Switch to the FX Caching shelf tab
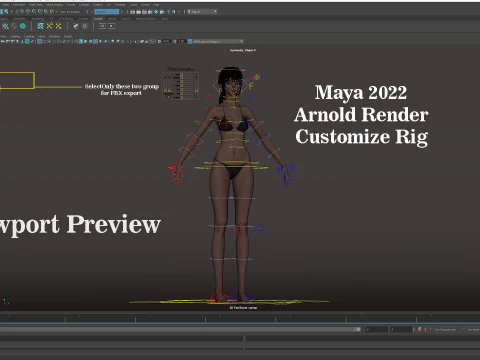The image size is (480, 360). pos(66,19)
